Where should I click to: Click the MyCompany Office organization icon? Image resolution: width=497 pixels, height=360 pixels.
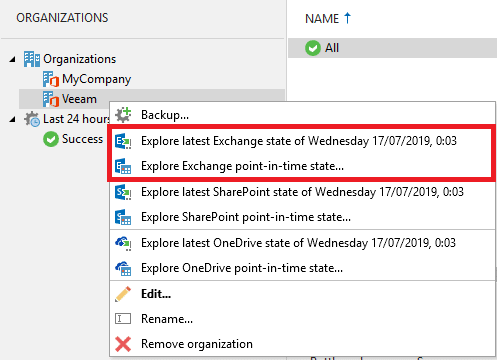coord(51,79)
